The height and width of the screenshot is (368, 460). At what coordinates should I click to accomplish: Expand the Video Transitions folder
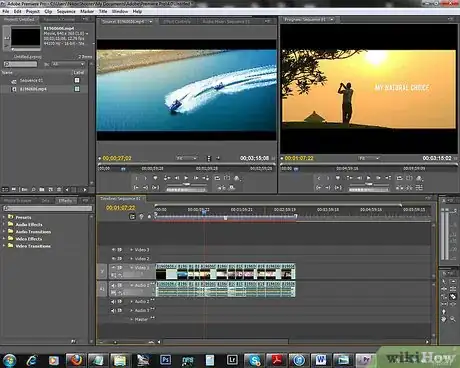(x=4, y=246)
